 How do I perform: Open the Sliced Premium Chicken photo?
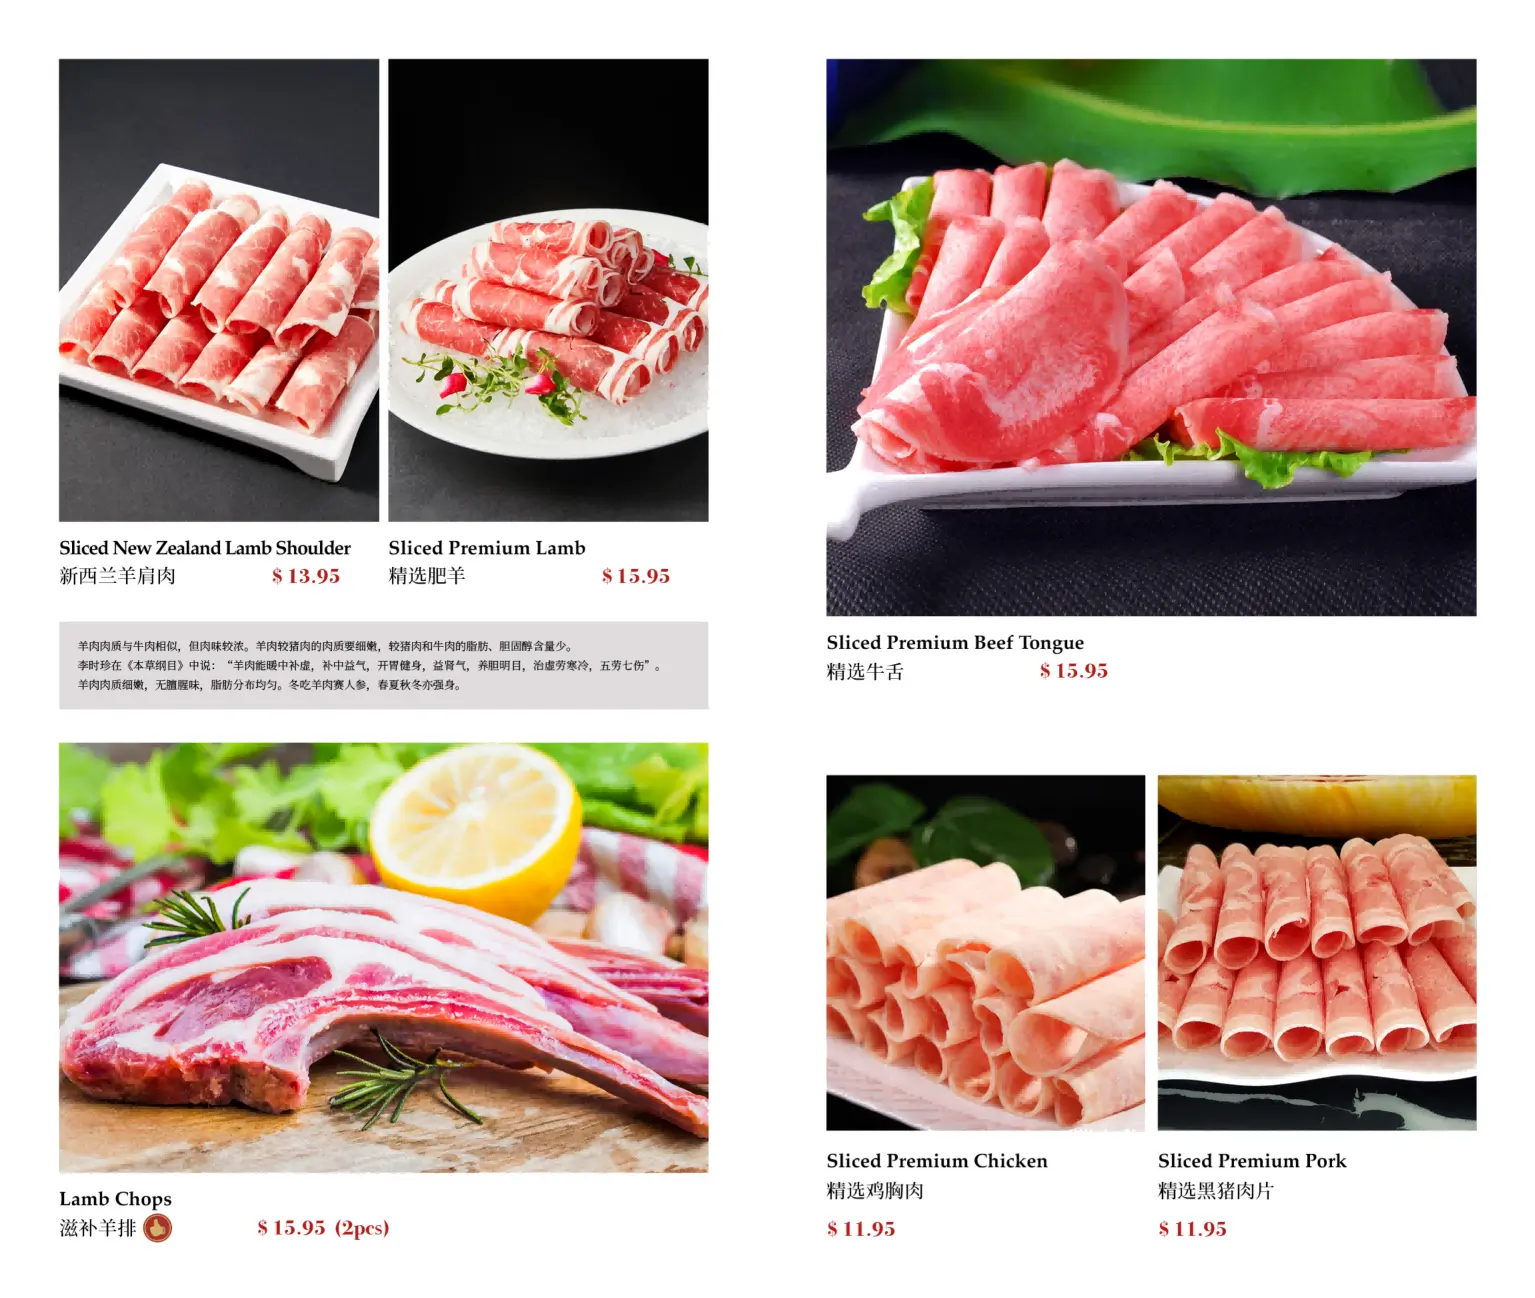coord(985,952)
